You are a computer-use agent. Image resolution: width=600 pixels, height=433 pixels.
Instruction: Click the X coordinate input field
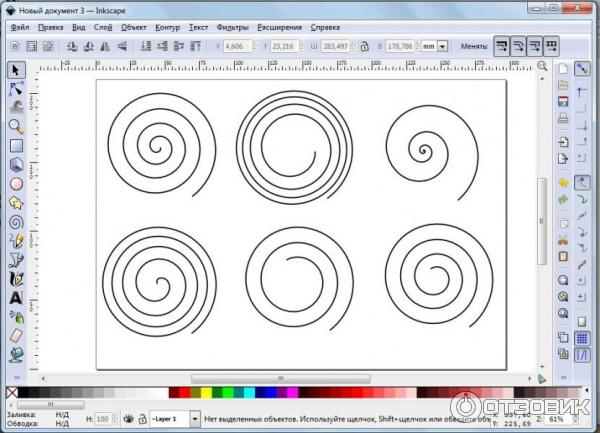(237, 46)
